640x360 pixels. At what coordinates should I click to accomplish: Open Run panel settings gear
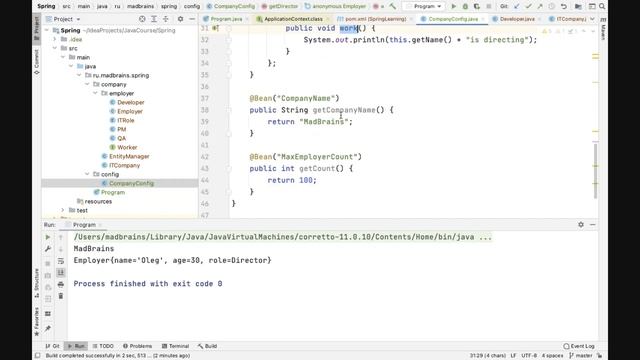coord(581,224)
